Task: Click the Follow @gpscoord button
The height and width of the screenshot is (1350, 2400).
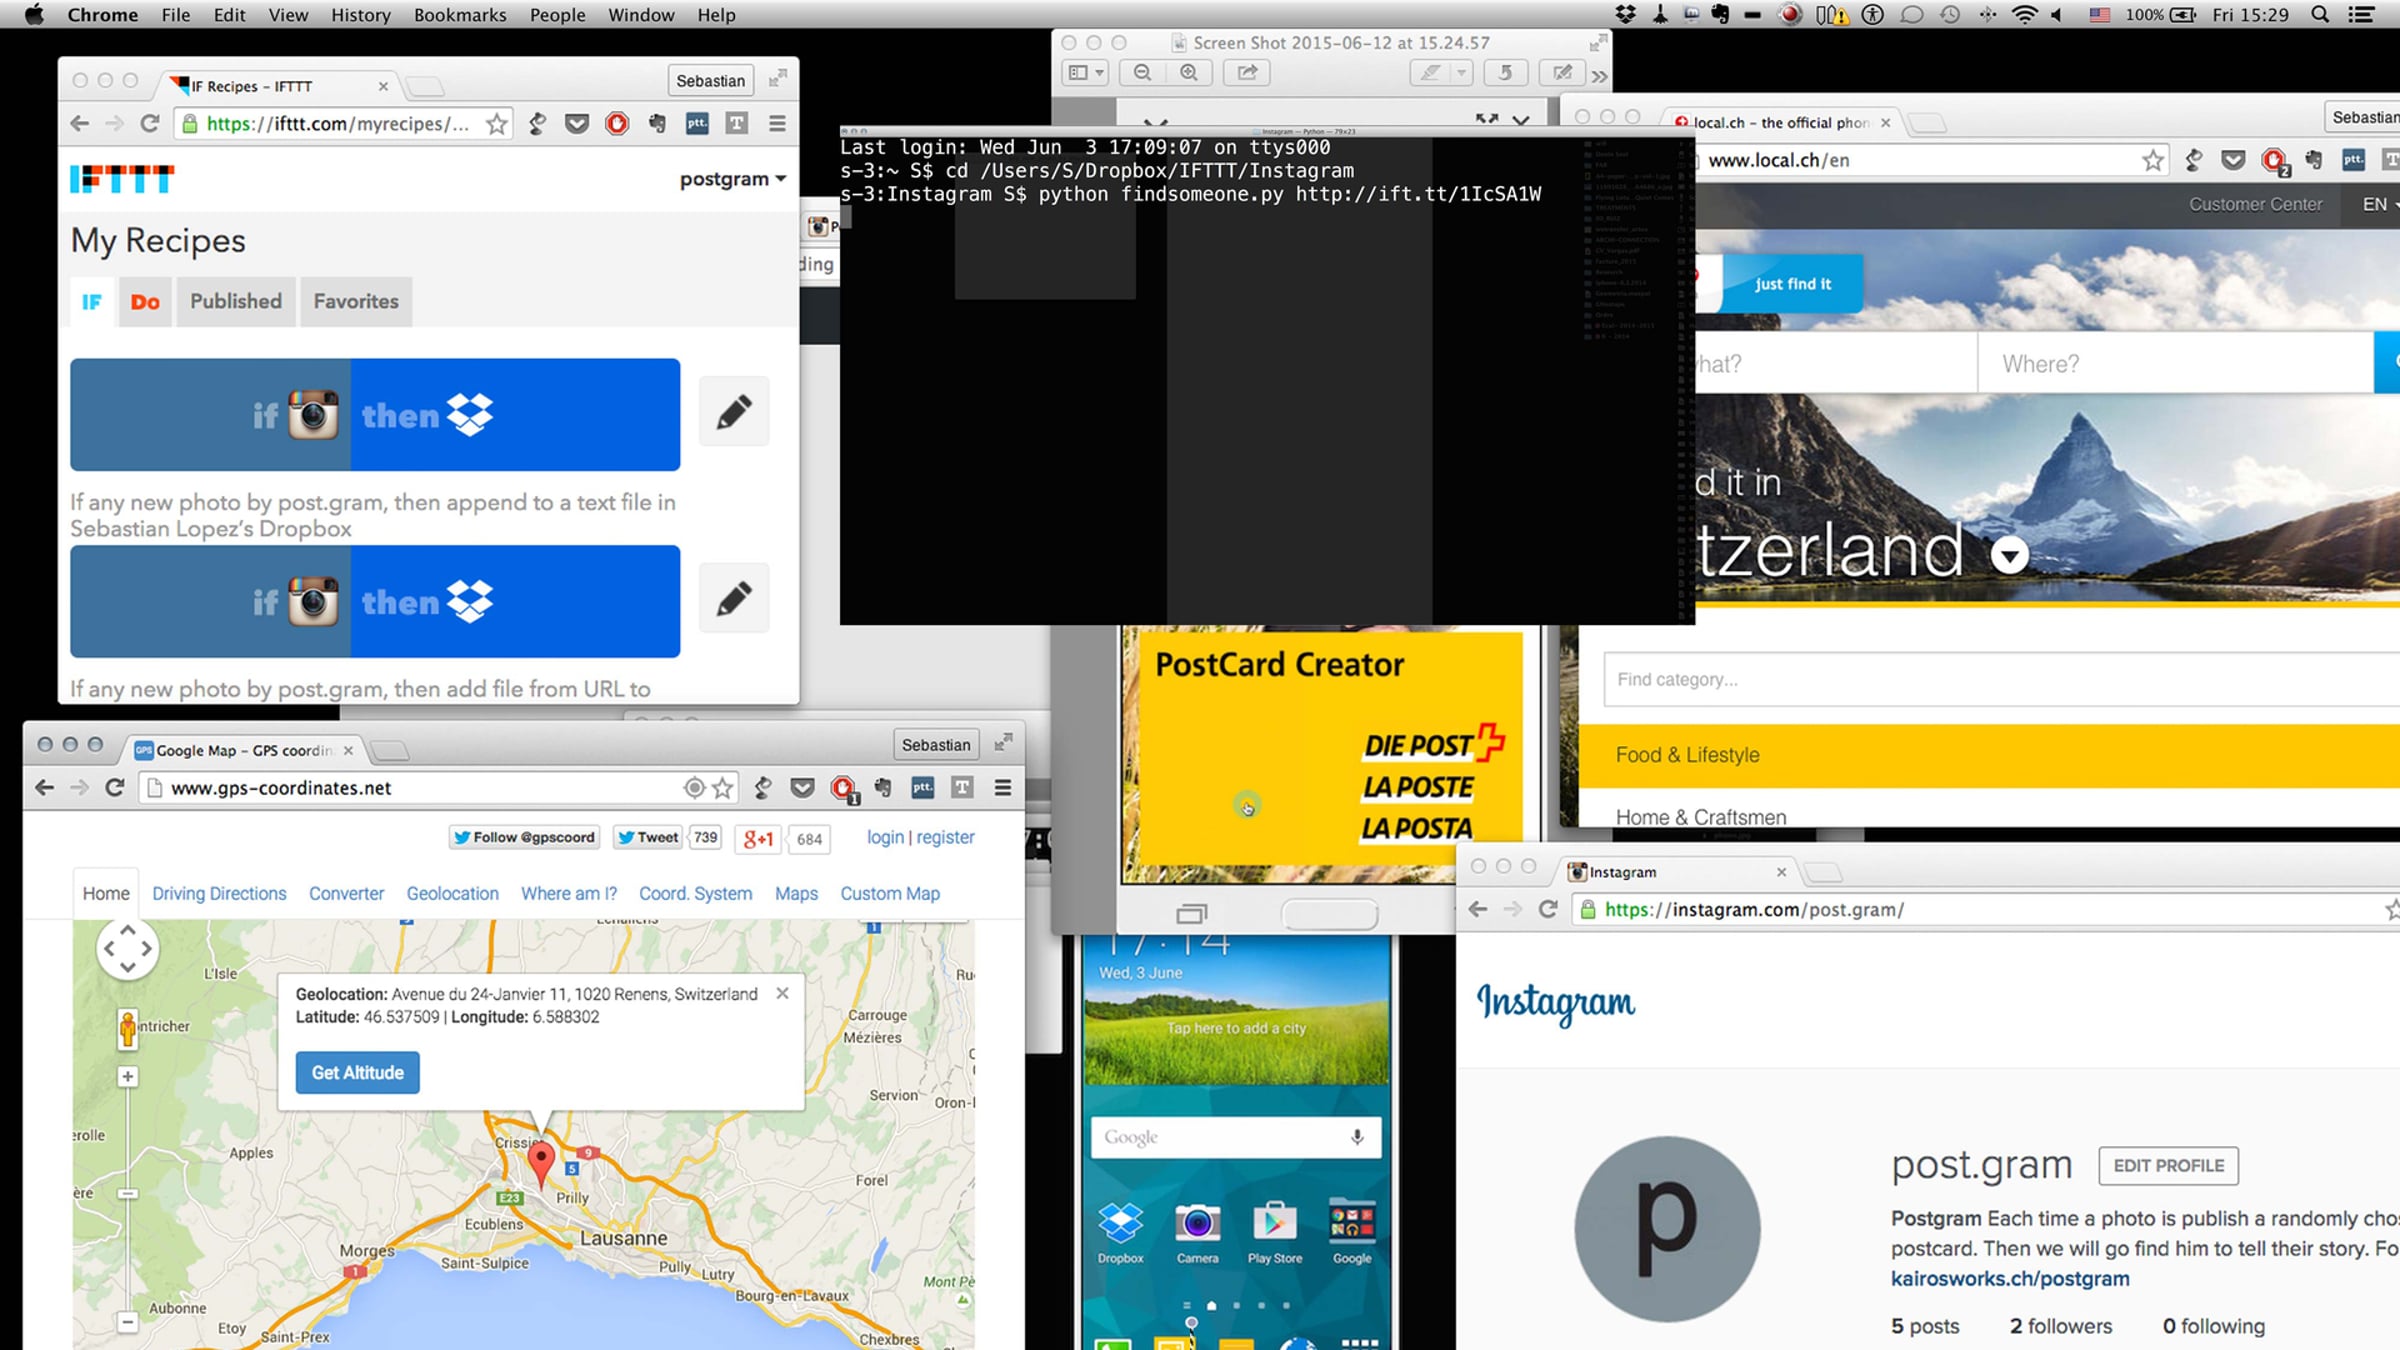Action: 524,837
